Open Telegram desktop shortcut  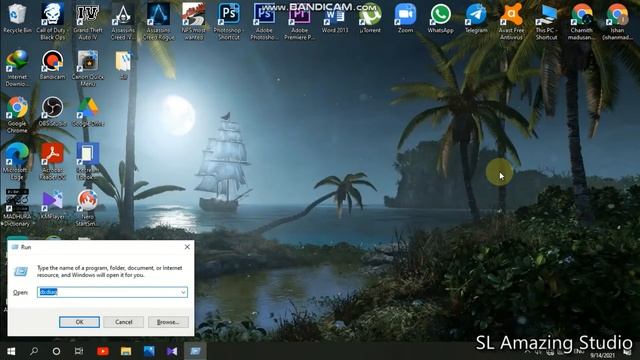(476, 18)
